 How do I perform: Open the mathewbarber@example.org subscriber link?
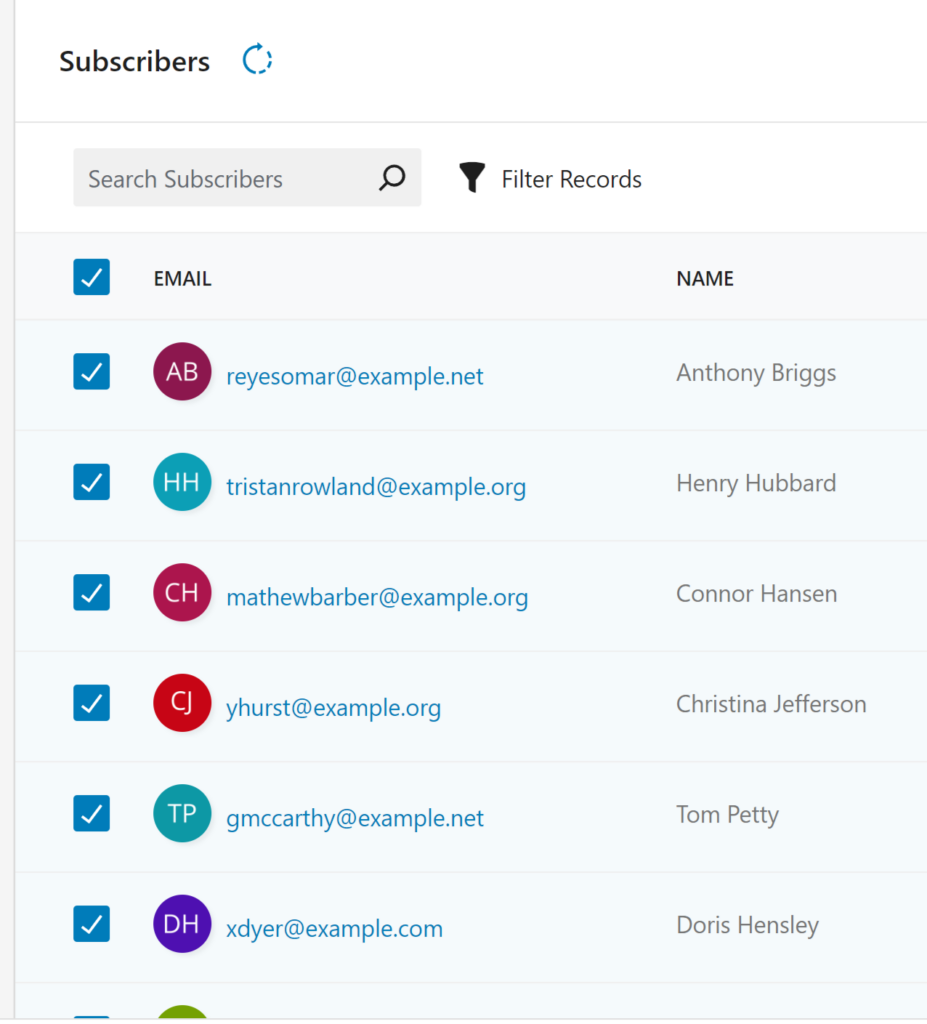pos(377,597)
